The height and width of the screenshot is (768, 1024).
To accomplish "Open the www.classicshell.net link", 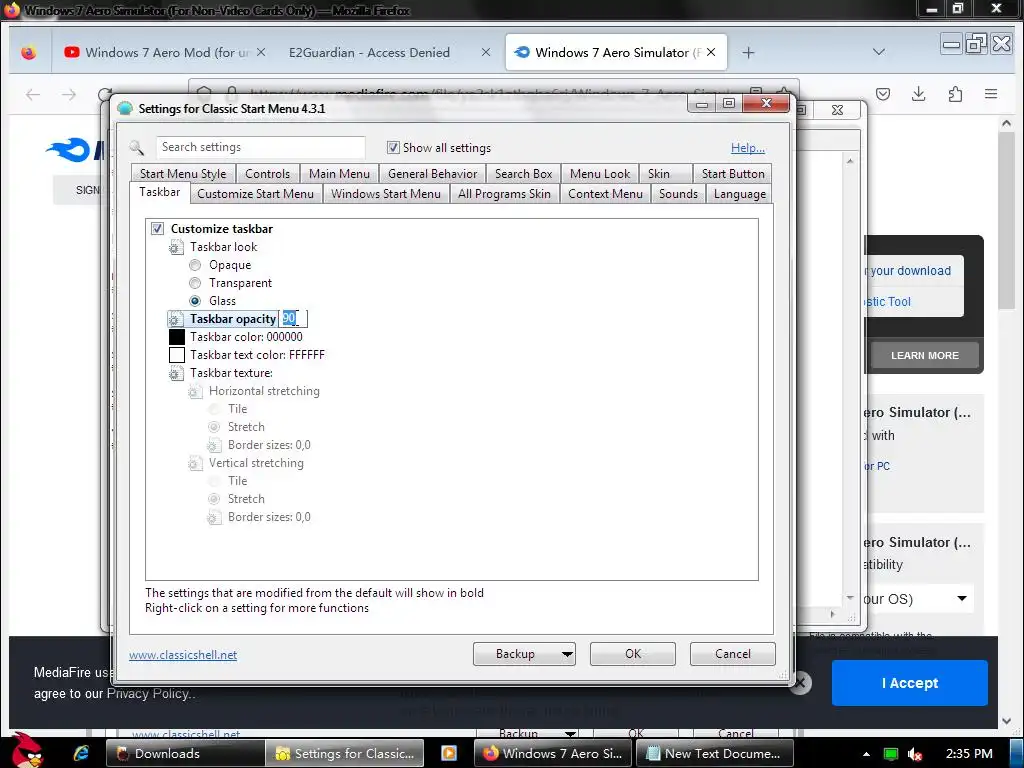I will 183,655.
